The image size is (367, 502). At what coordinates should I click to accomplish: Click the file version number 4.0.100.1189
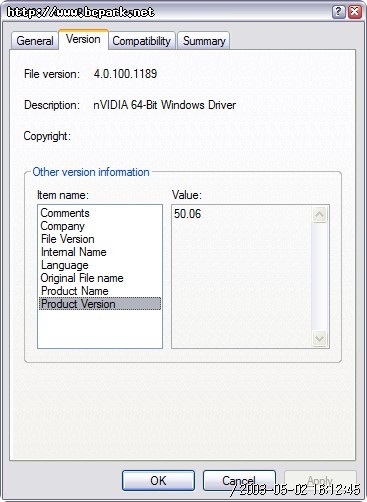pyautogui.click(x=125, y=74)
